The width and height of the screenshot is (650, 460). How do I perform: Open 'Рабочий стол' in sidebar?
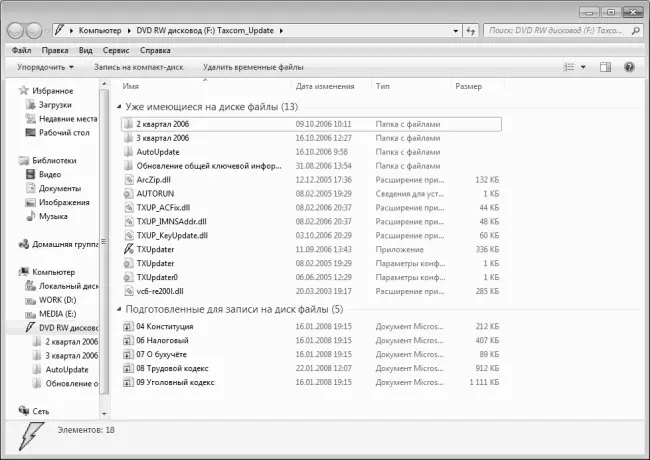click(64, 133)
